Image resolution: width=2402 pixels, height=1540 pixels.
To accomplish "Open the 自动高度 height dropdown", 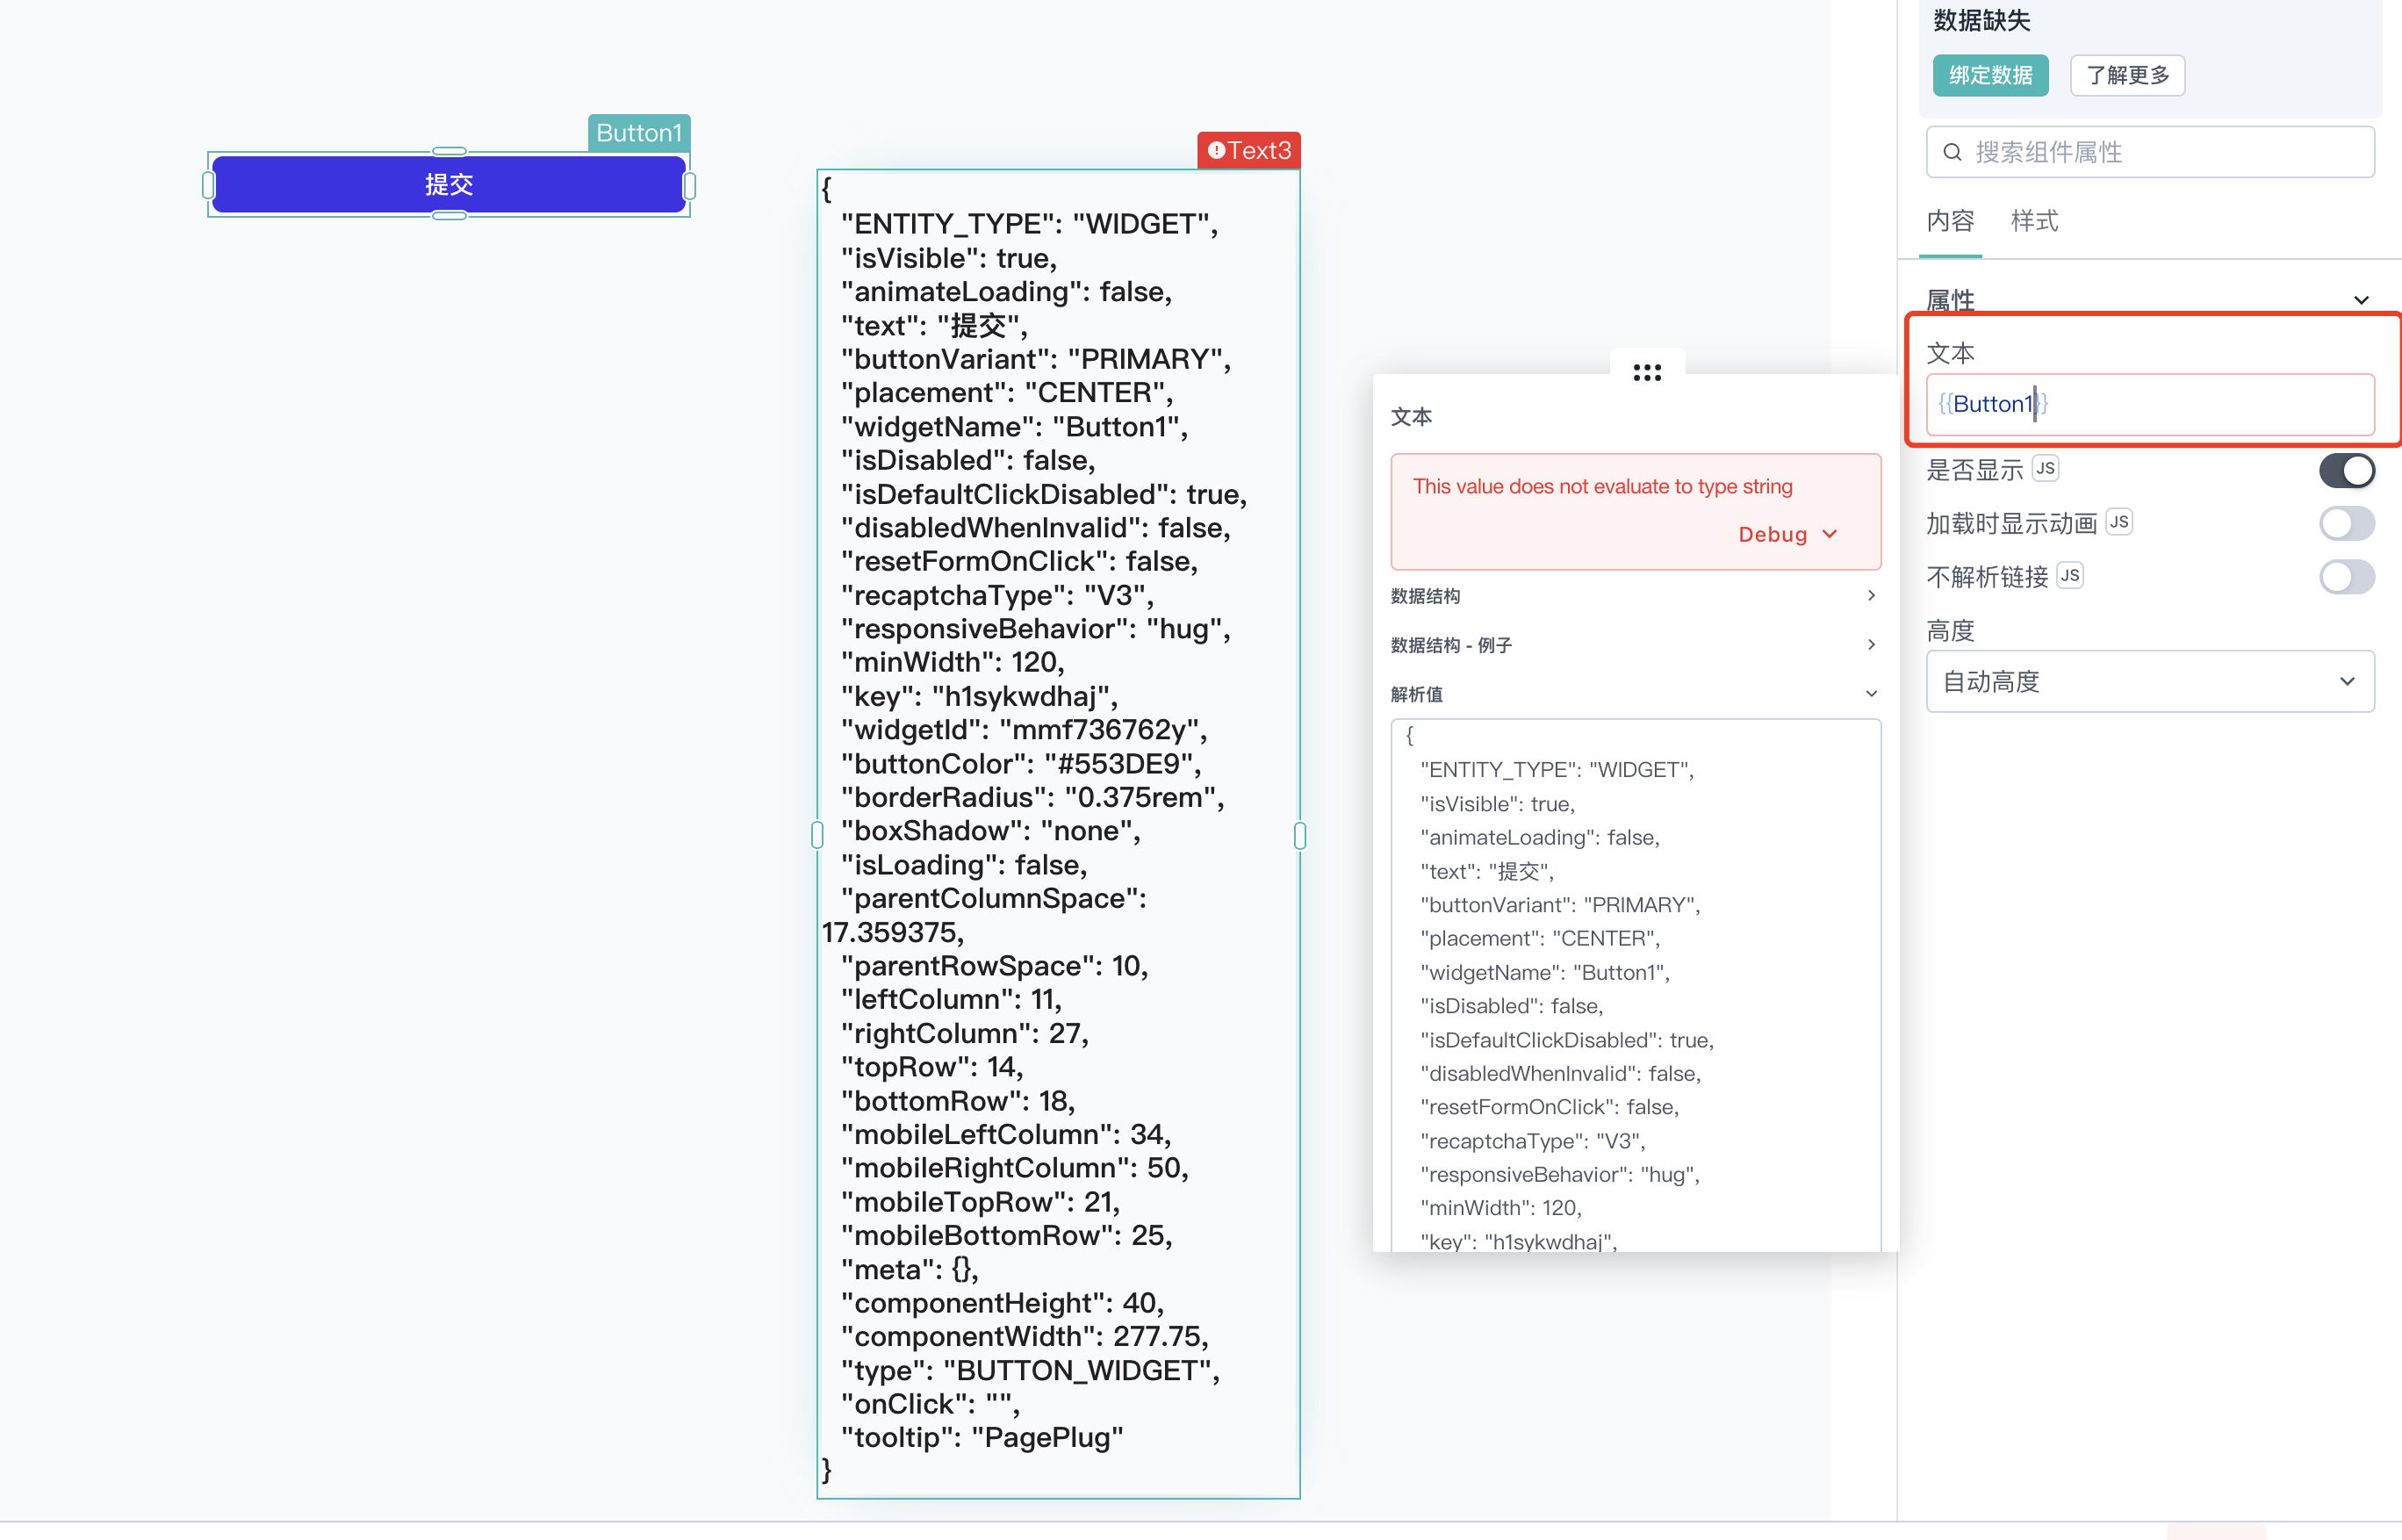I will pos(2149,682).
